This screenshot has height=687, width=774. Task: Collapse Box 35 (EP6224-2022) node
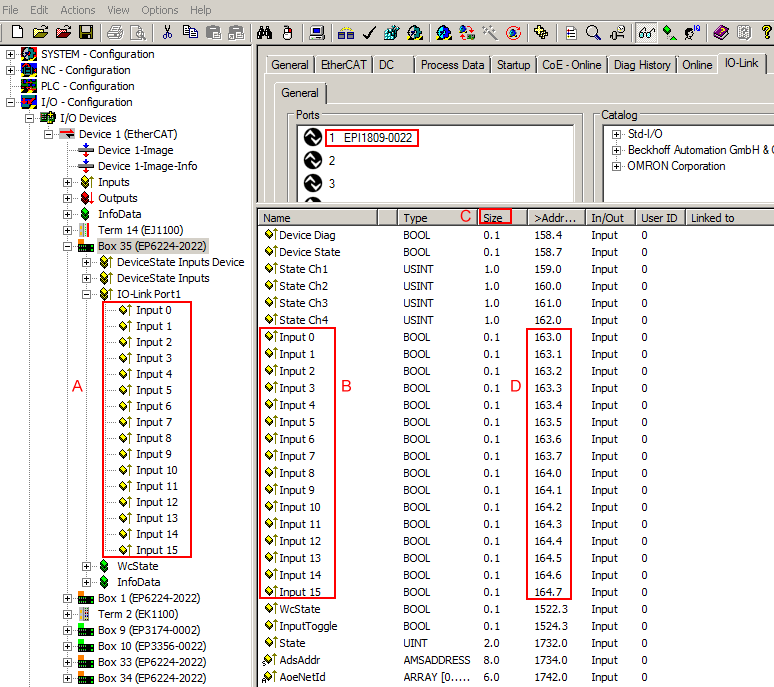(67, 246)
